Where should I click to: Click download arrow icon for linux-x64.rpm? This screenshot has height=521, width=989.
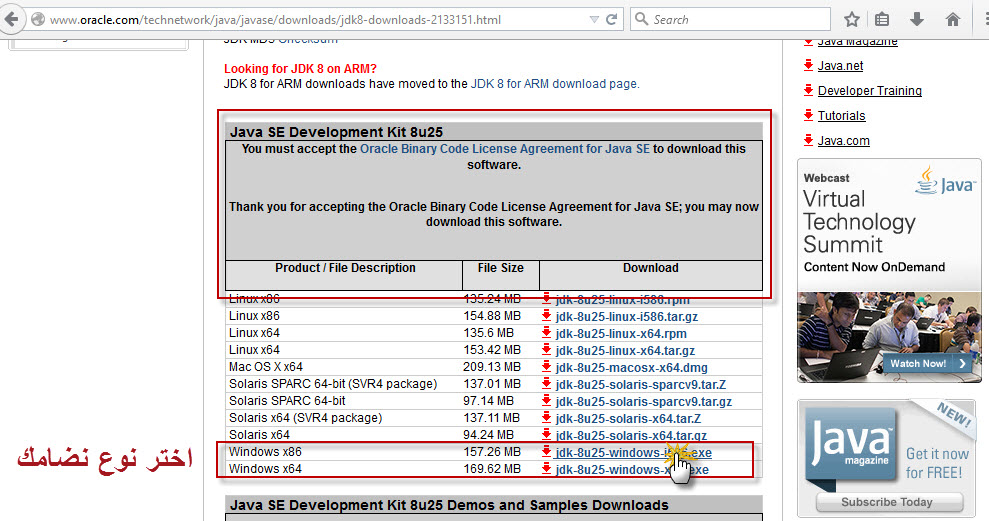pos(546,333)
